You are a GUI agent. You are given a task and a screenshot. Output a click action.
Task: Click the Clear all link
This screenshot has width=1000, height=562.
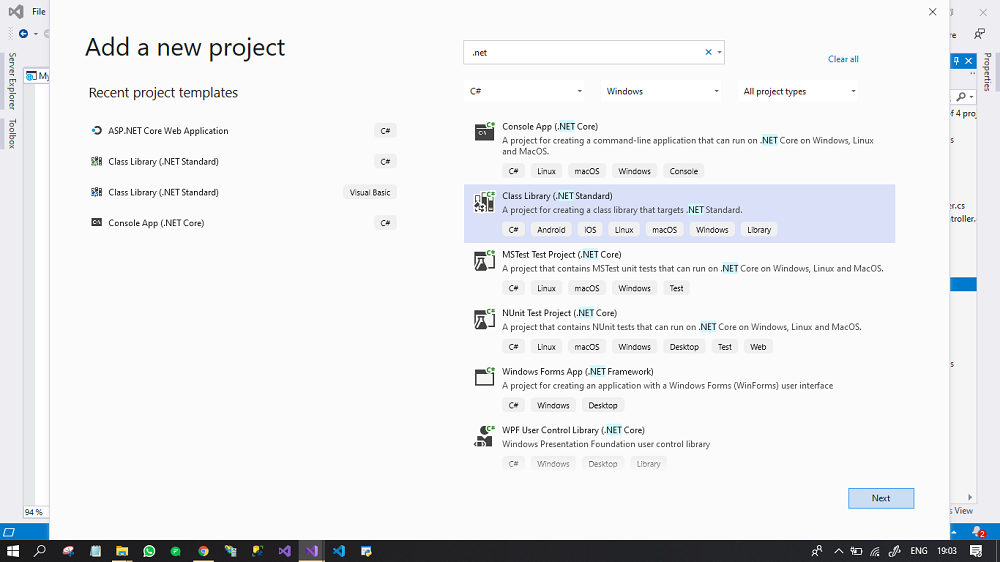[843, 59]
